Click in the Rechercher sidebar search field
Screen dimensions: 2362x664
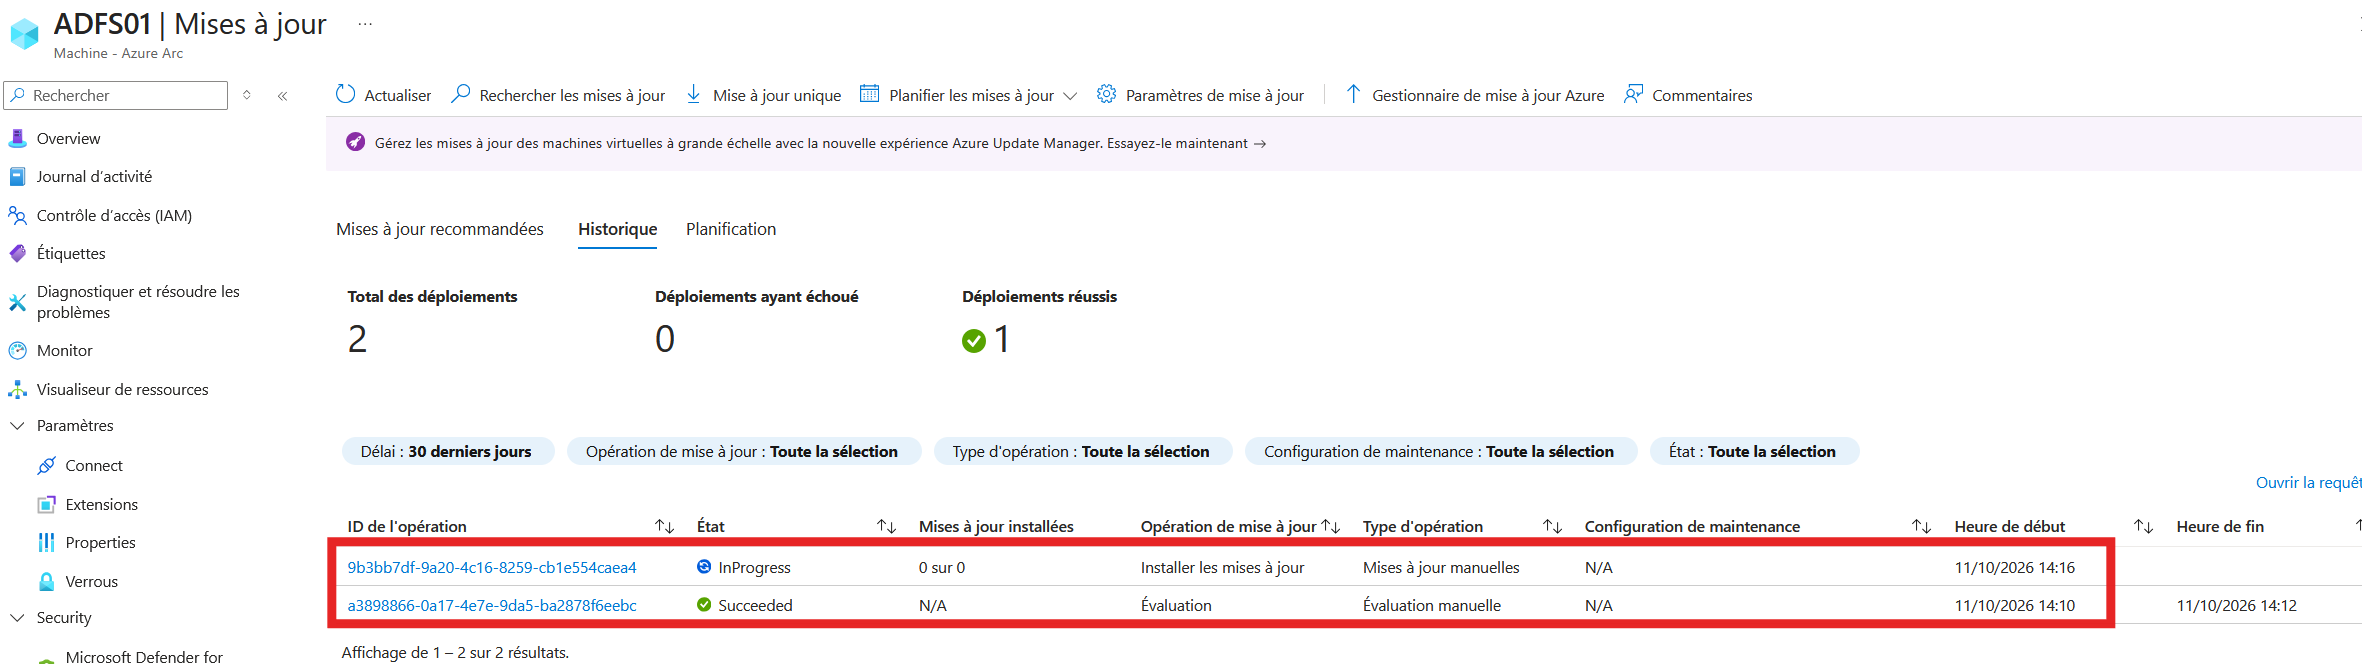pos(116,95)
